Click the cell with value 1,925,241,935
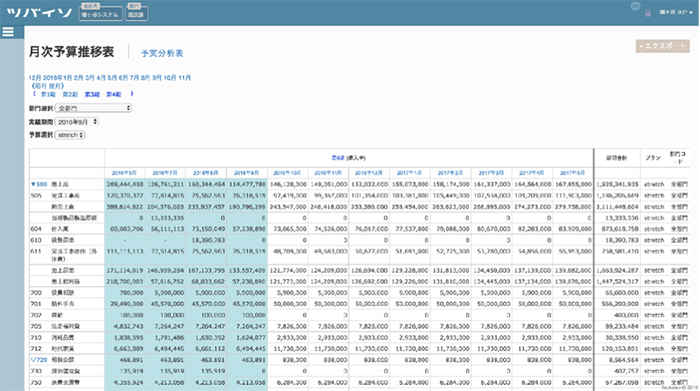 [x=617, y=184]
